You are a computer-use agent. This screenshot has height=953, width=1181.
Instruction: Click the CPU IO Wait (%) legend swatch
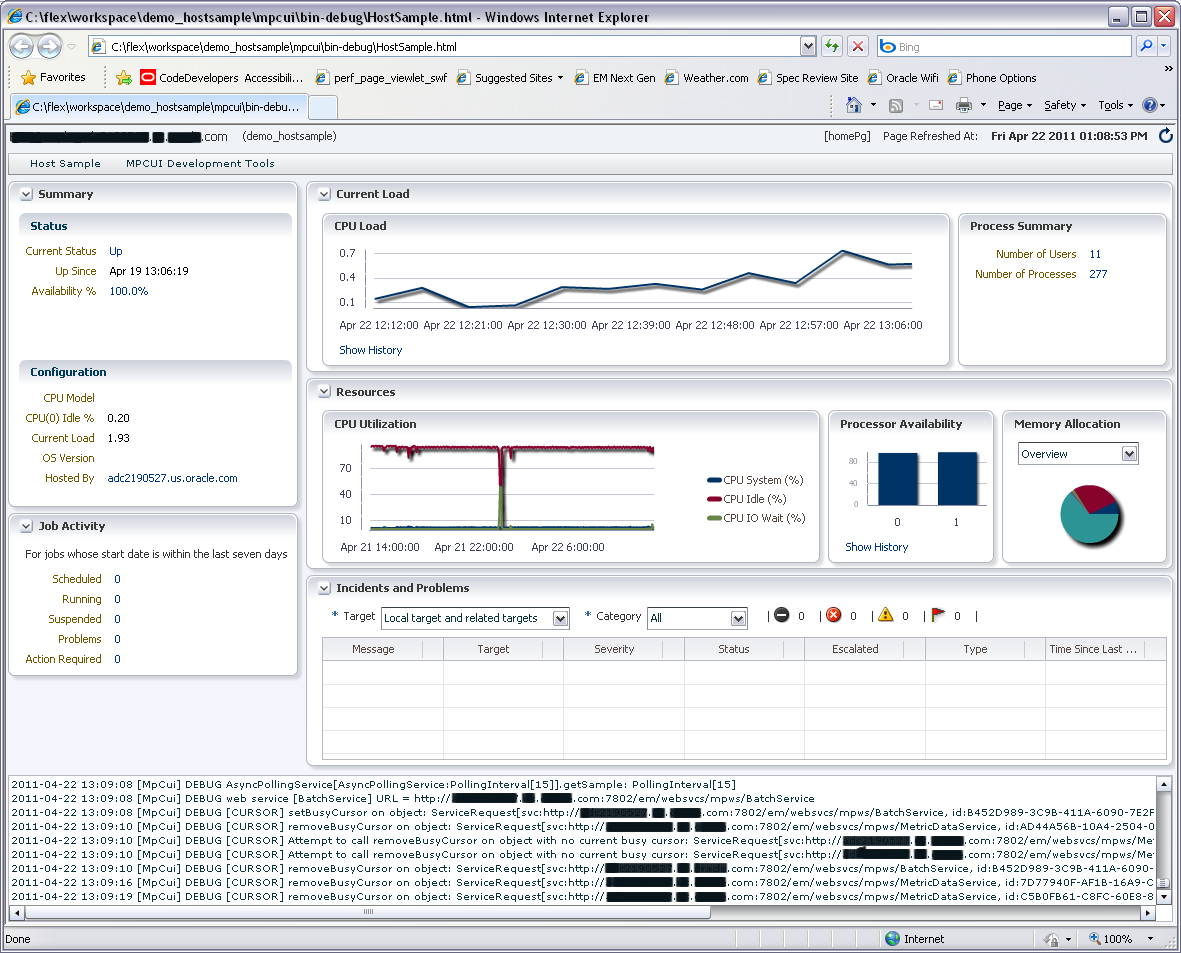714,518
